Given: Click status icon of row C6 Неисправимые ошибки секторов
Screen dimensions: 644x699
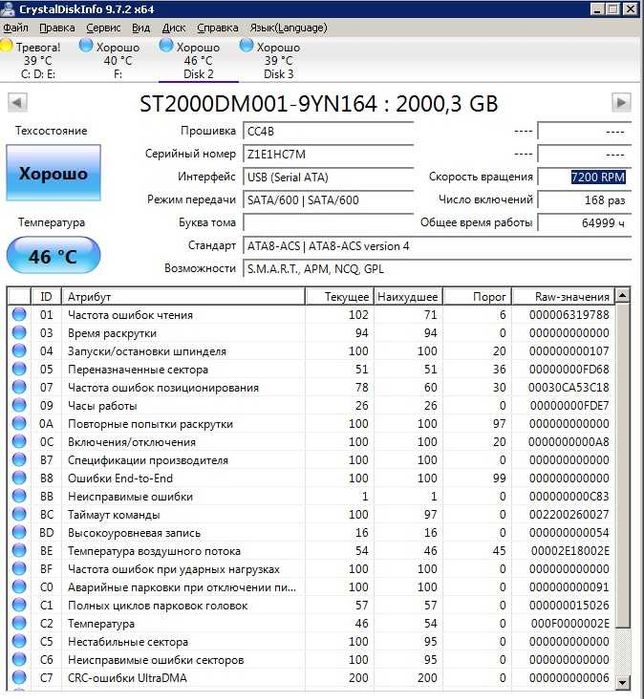Looking at the screenshot, I should (19, 659).
